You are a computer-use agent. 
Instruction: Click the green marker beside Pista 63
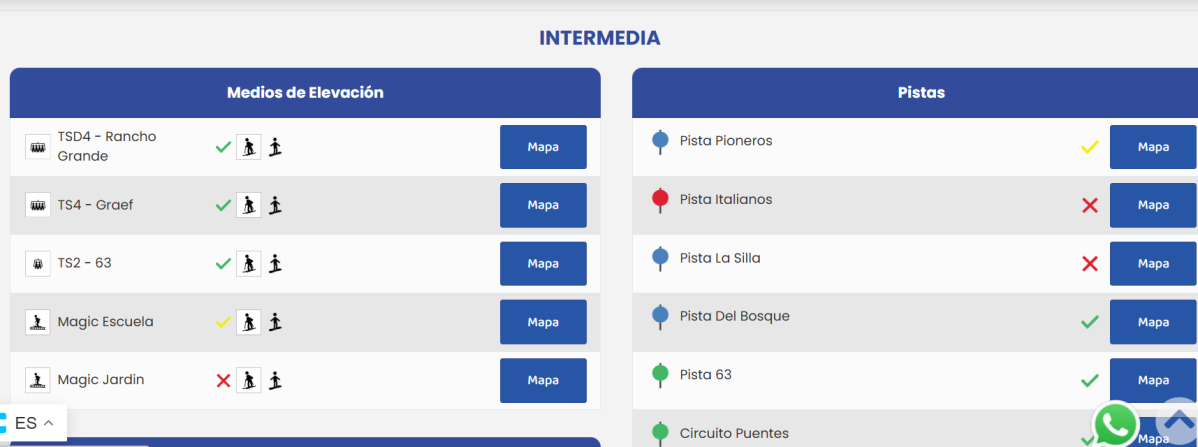(660, 375)
